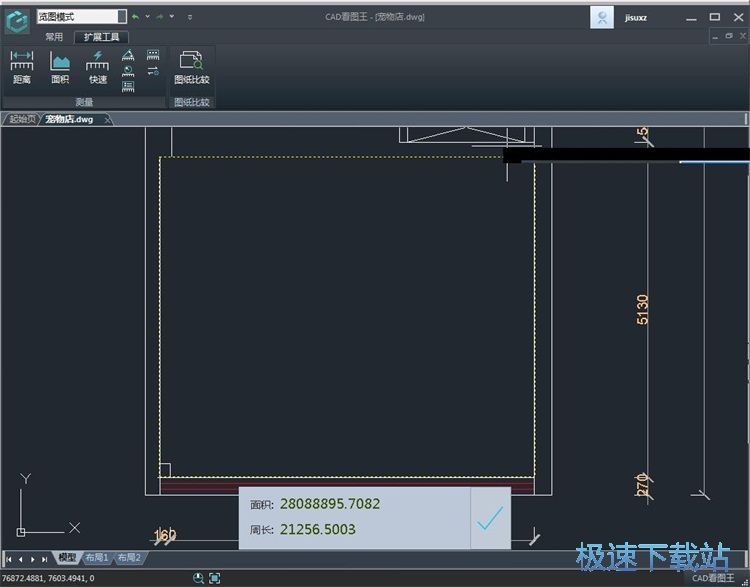The image size is (750, 587).
Task: Expand the undo history dropdown arrow
Action: [148, 17]
